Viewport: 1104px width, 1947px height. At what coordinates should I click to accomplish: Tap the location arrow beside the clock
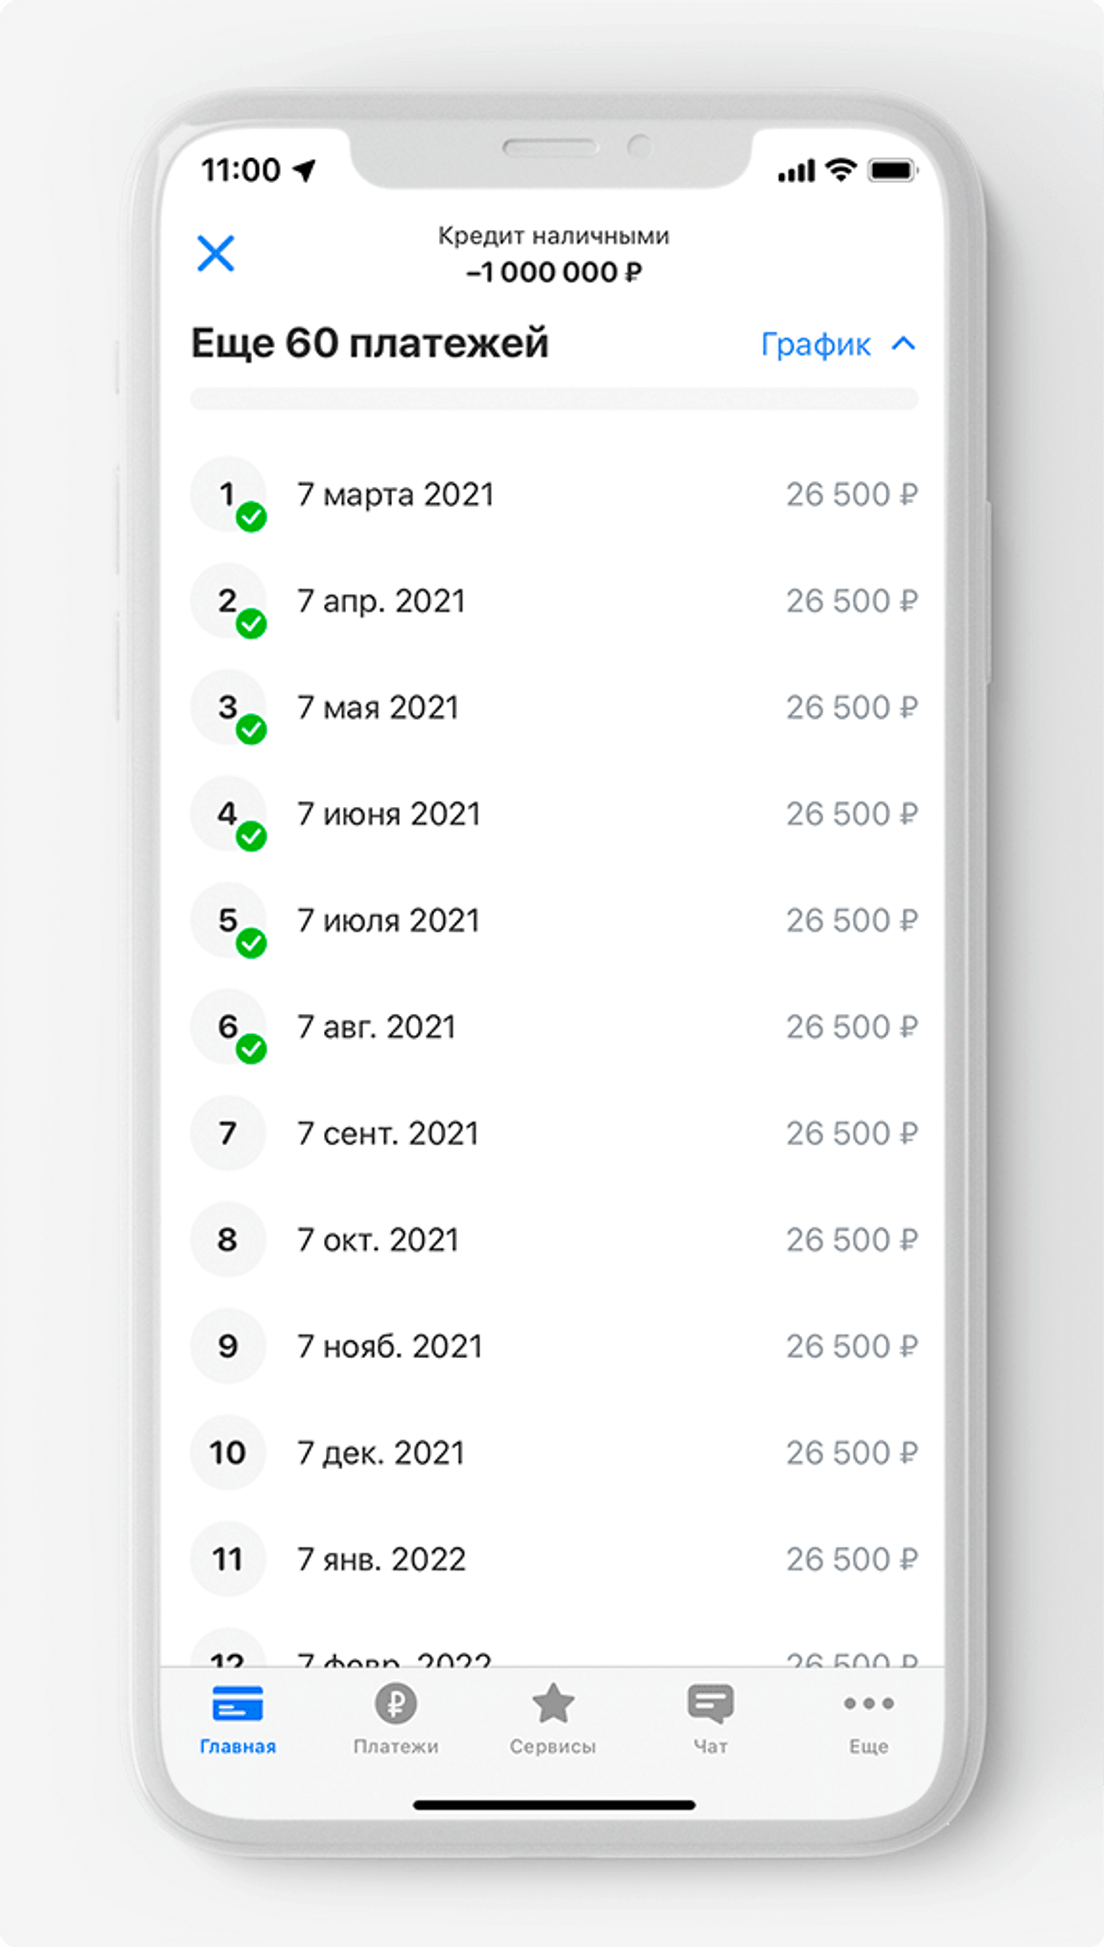pos(305,170)
